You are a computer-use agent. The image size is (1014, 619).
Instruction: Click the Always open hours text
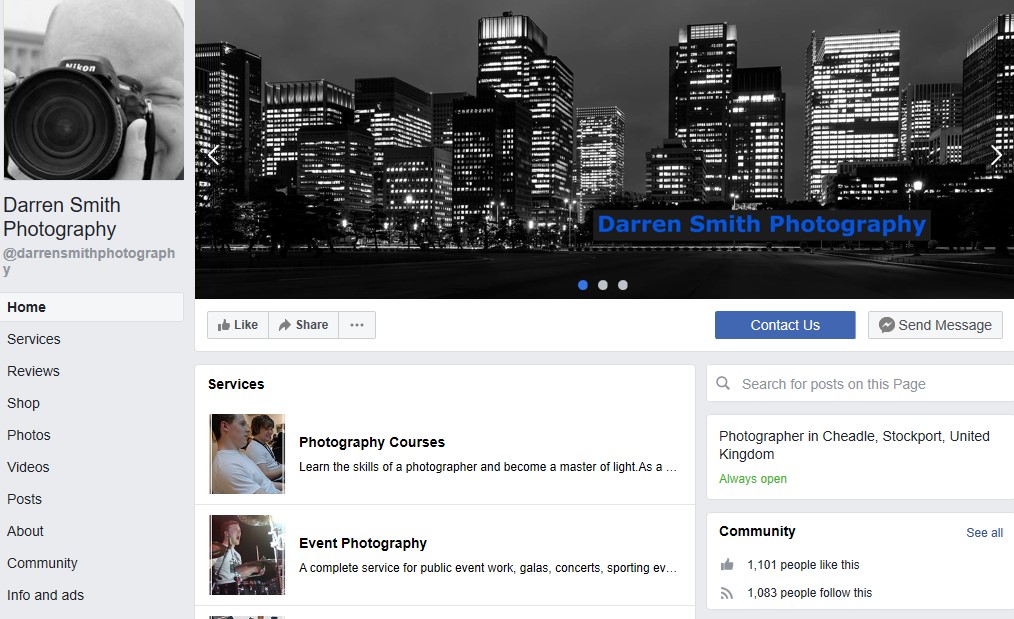[753, 479]
